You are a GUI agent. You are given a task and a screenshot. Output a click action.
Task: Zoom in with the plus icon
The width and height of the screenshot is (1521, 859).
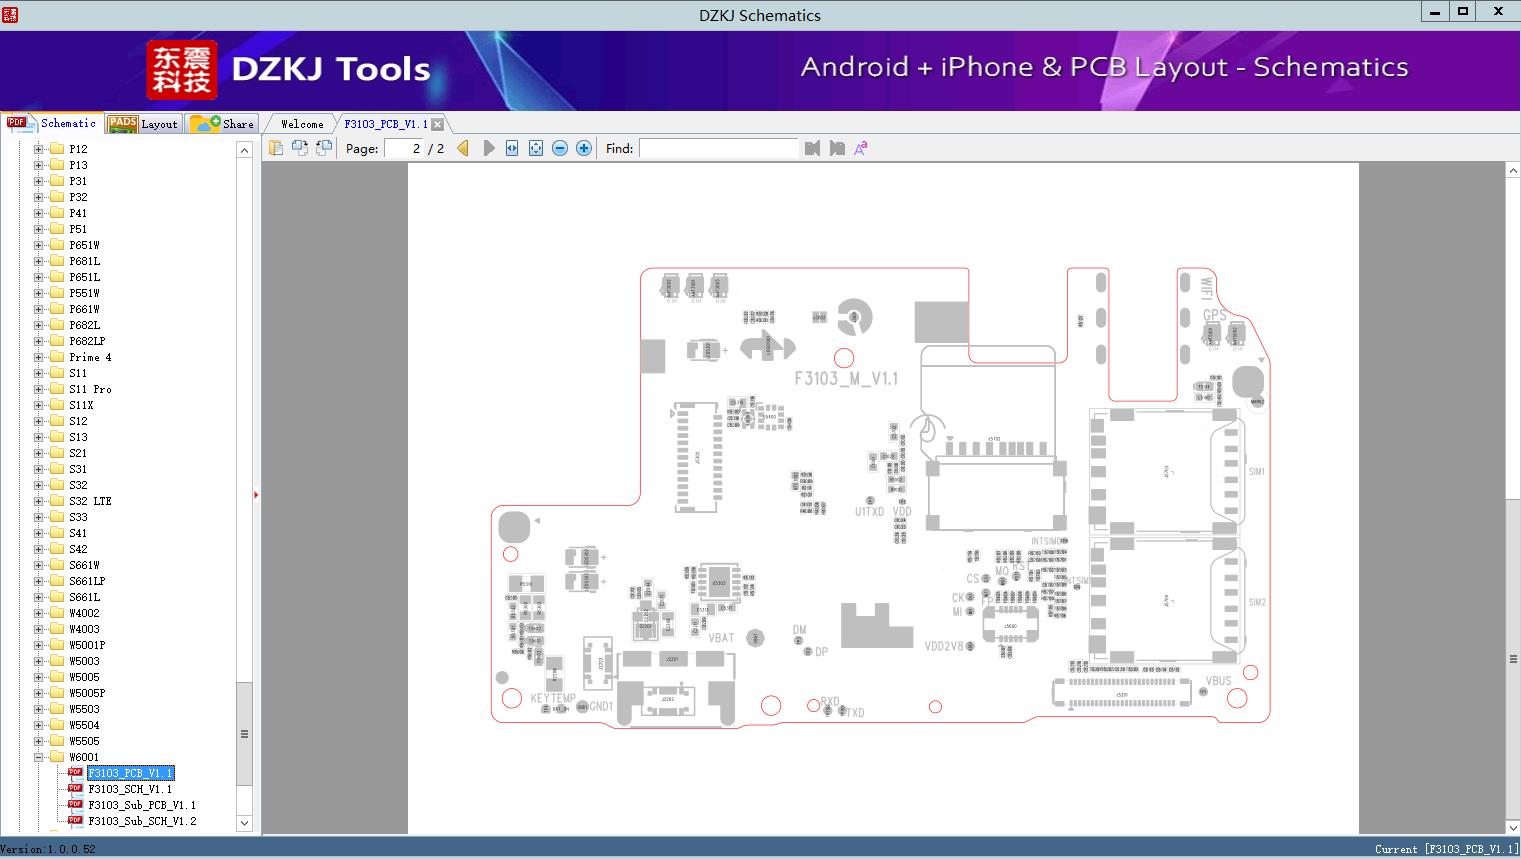(x=584, y=148)
